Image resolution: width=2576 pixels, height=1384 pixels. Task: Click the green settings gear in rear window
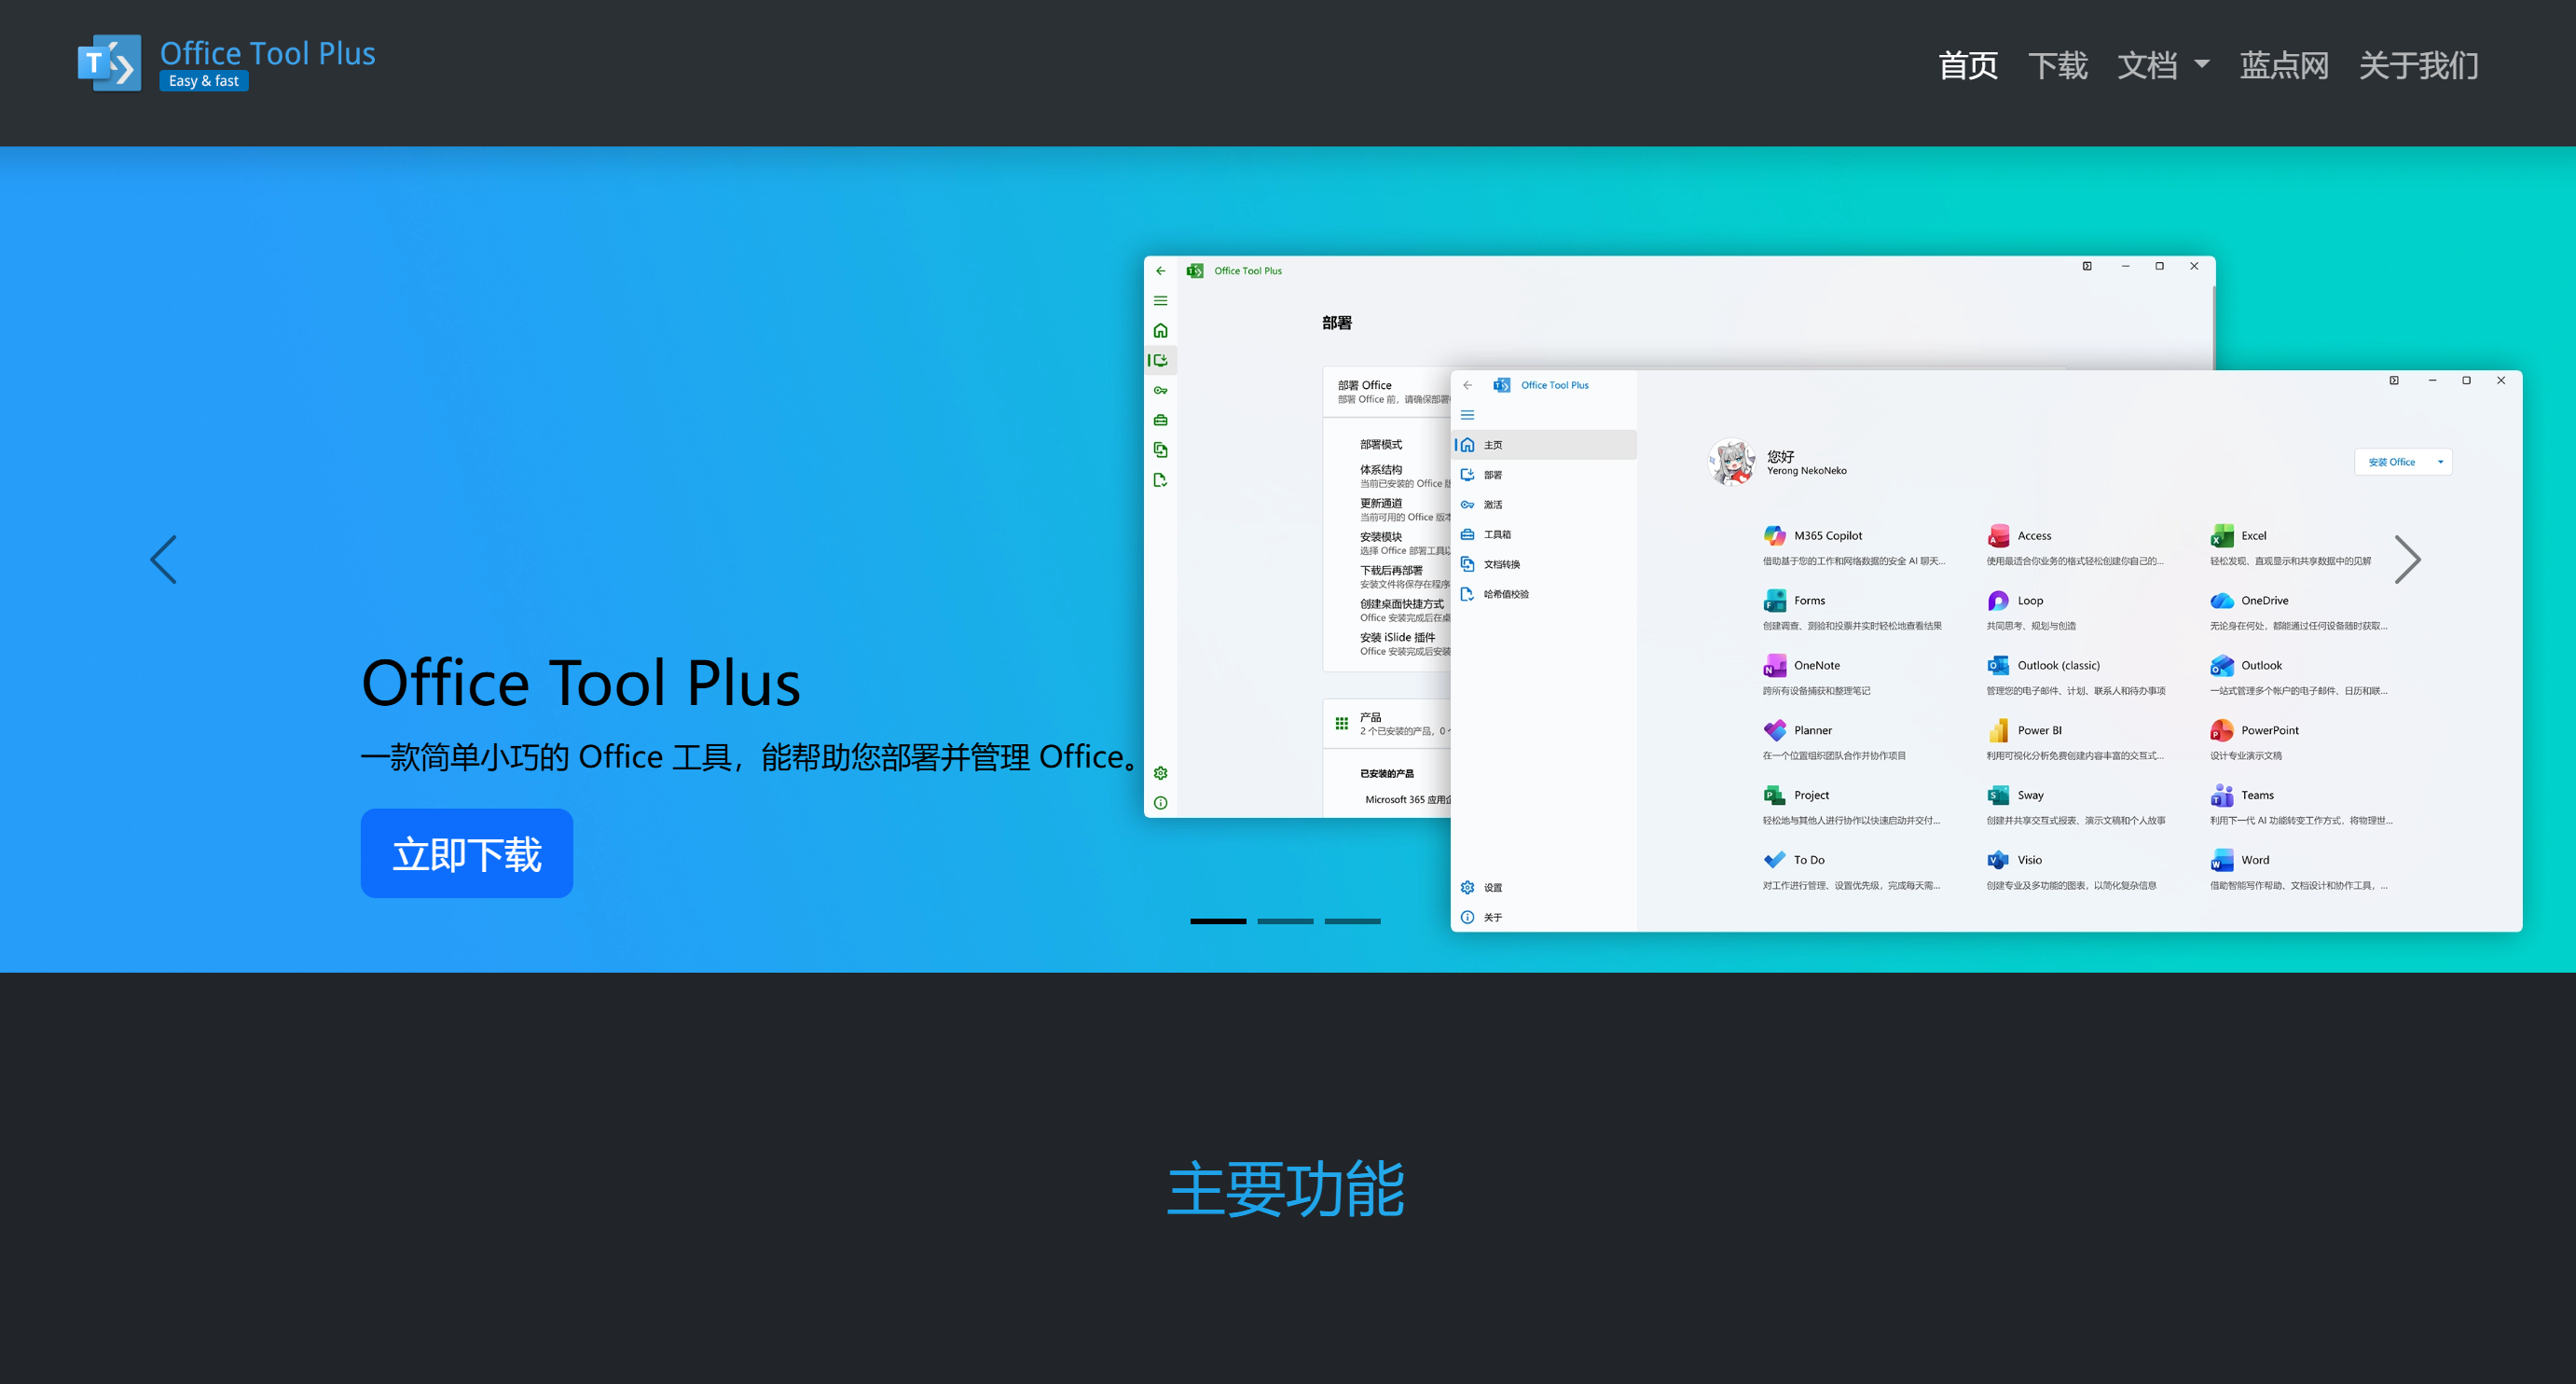coord(1160,774)
